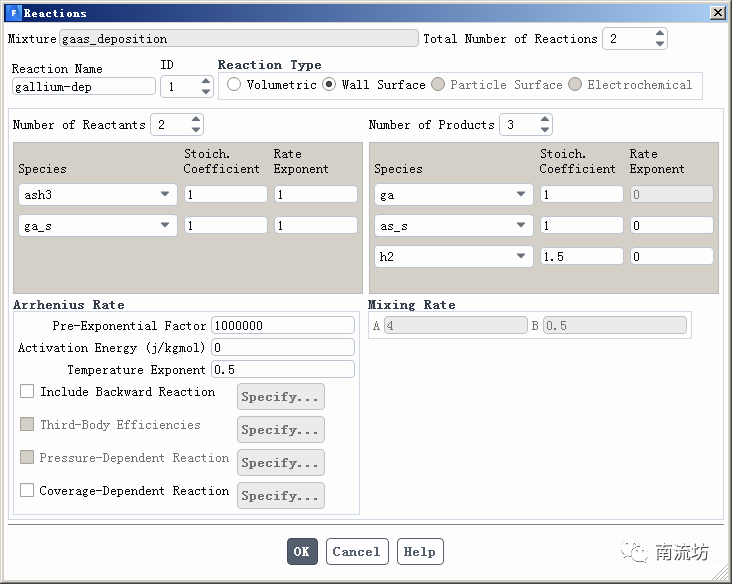Click Specify button for Backward Reaction

click(280, 397)
